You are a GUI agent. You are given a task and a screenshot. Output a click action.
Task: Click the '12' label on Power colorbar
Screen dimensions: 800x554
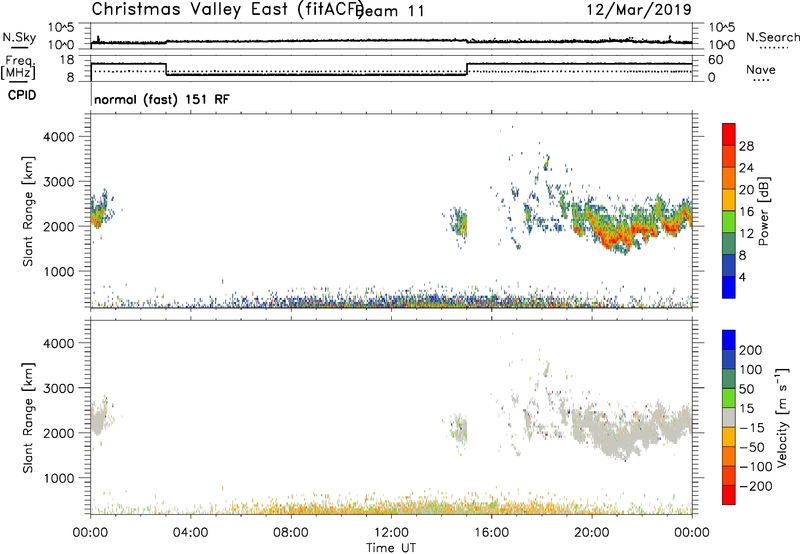[x=746, y=233]
